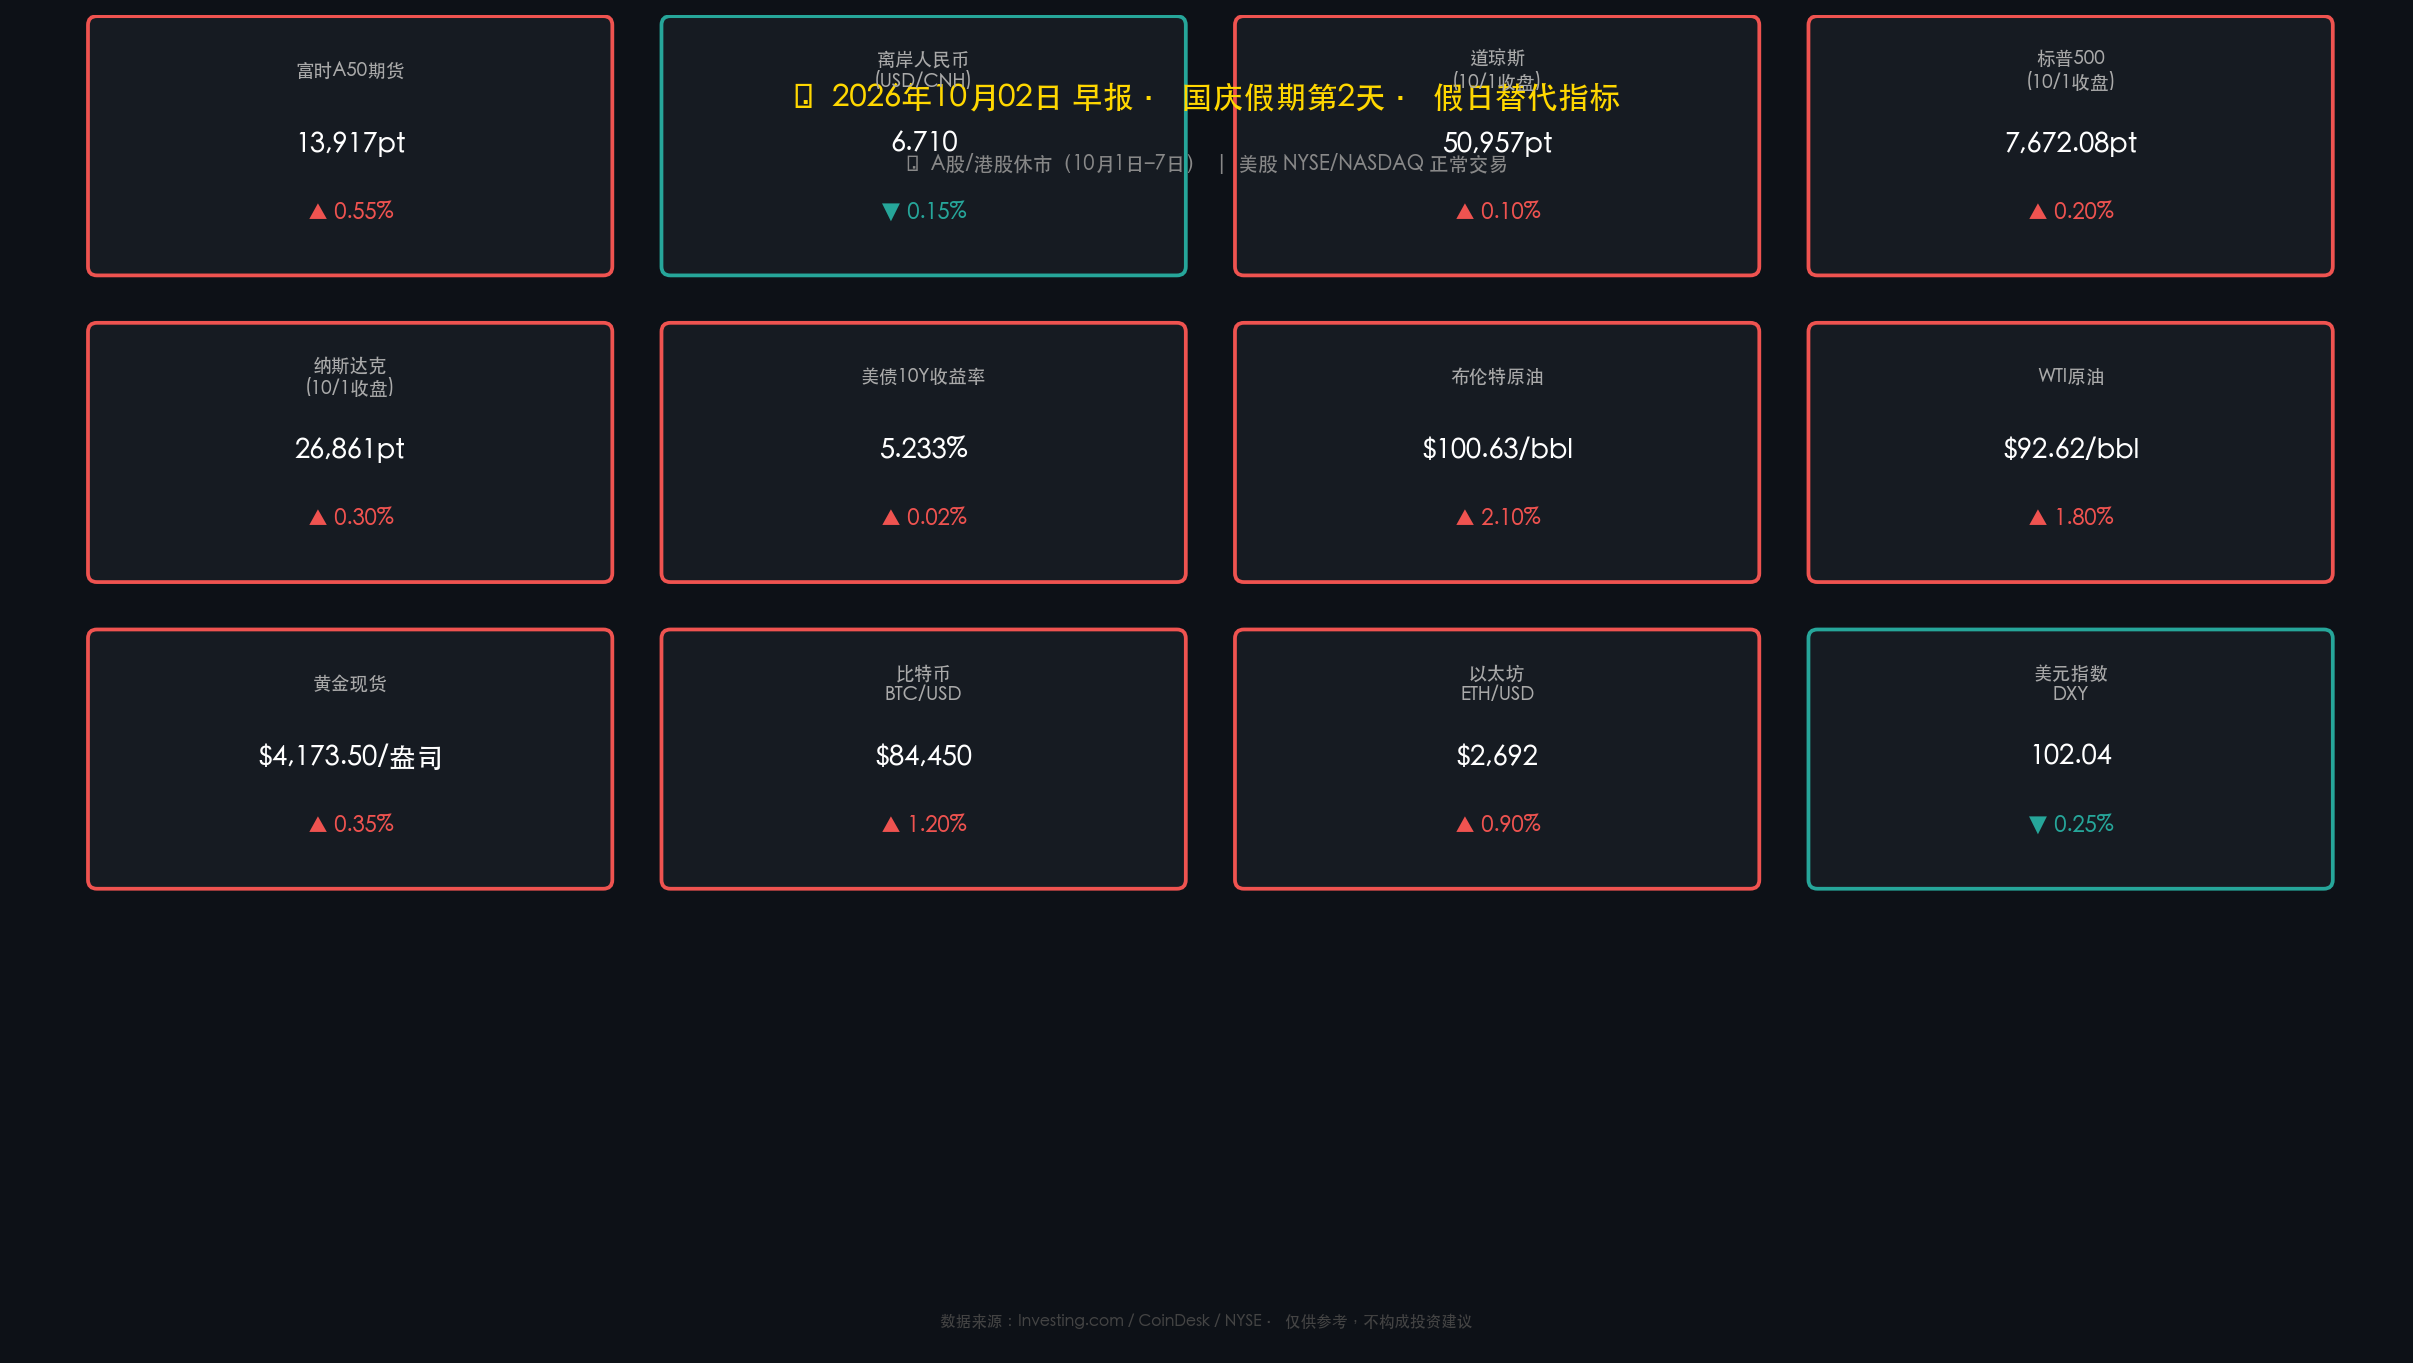Open the 布伦特原油 card
Viewport: 2413px width, 1363px height.
coord(1497,452)
